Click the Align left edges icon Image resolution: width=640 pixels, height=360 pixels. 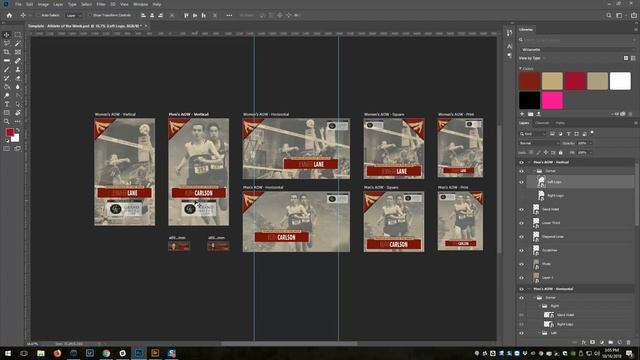[143, 16]
